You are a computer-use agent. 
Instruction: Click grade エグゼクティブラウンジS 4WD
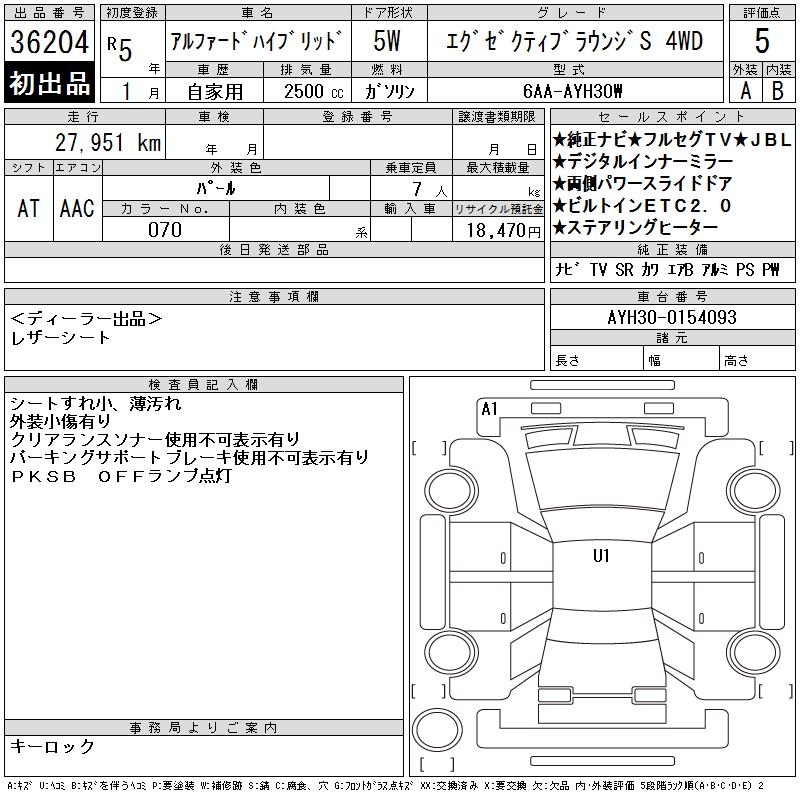pyautogui.click(x=574, y=41)
